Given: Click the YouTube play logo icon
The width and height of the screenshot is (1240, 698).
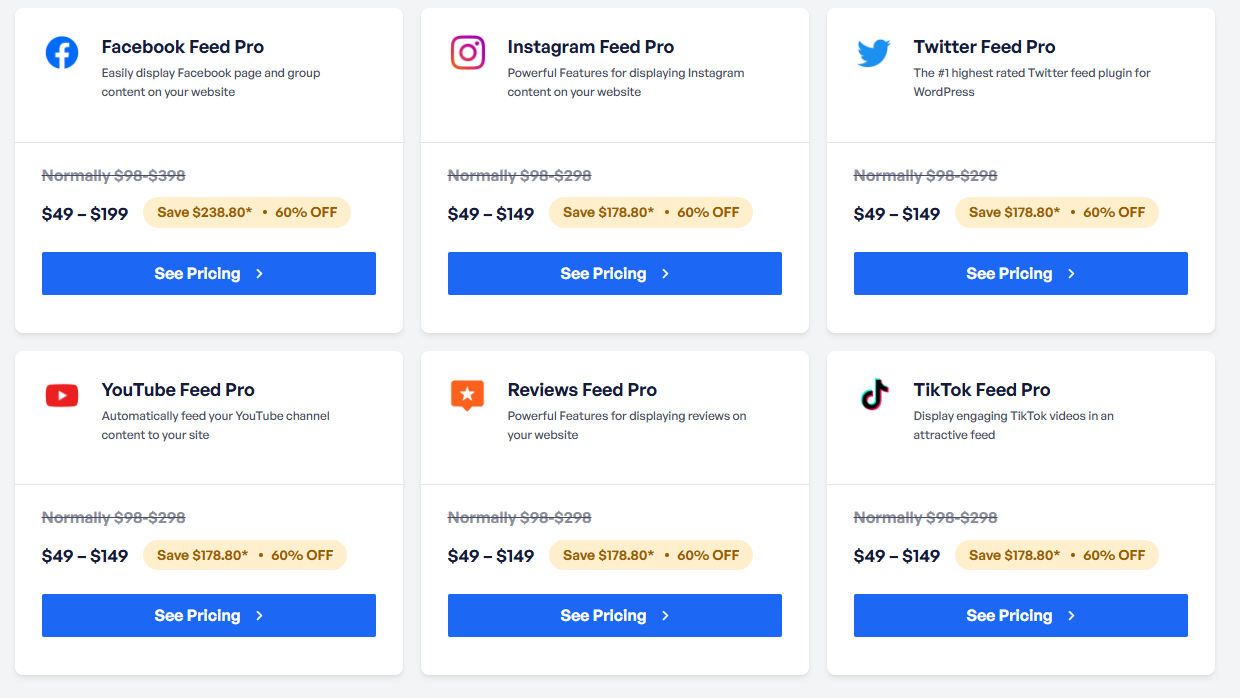Looking at the screenshot, I should 62,396.
